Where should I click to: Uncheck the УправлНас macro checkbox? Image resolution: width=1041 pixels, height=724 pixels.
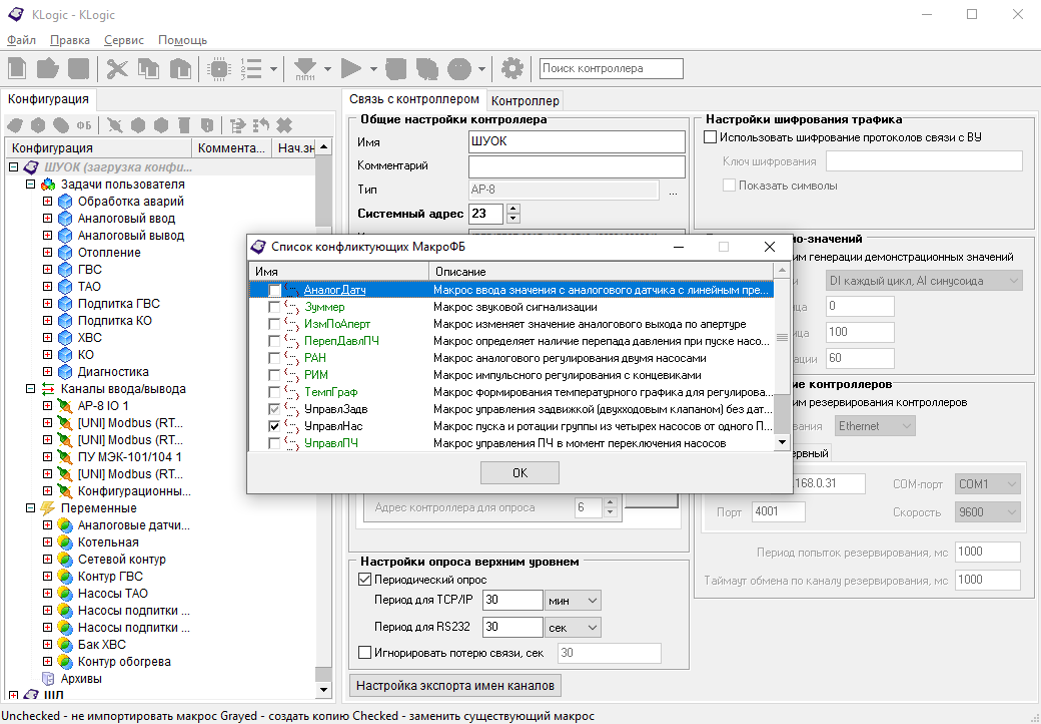[x=274, y=426]
